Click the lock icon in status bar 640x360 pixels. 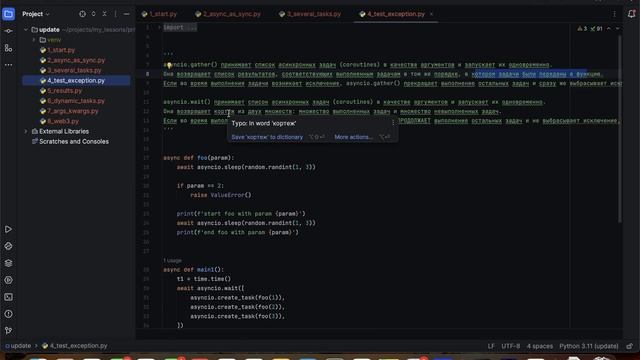(x=630, y=346)
